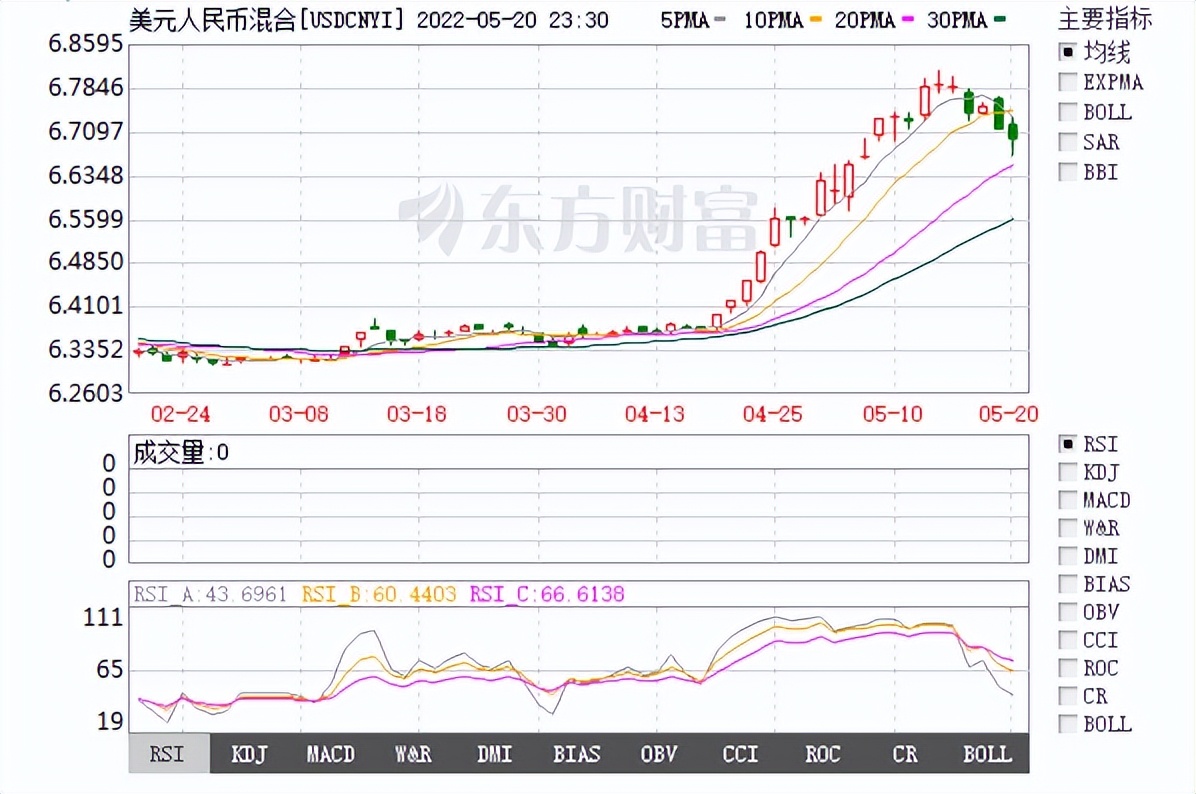Enable the MACD indicator in sidebar
This screenshot has width=1196, height=794.
[x=1066, y=500]
